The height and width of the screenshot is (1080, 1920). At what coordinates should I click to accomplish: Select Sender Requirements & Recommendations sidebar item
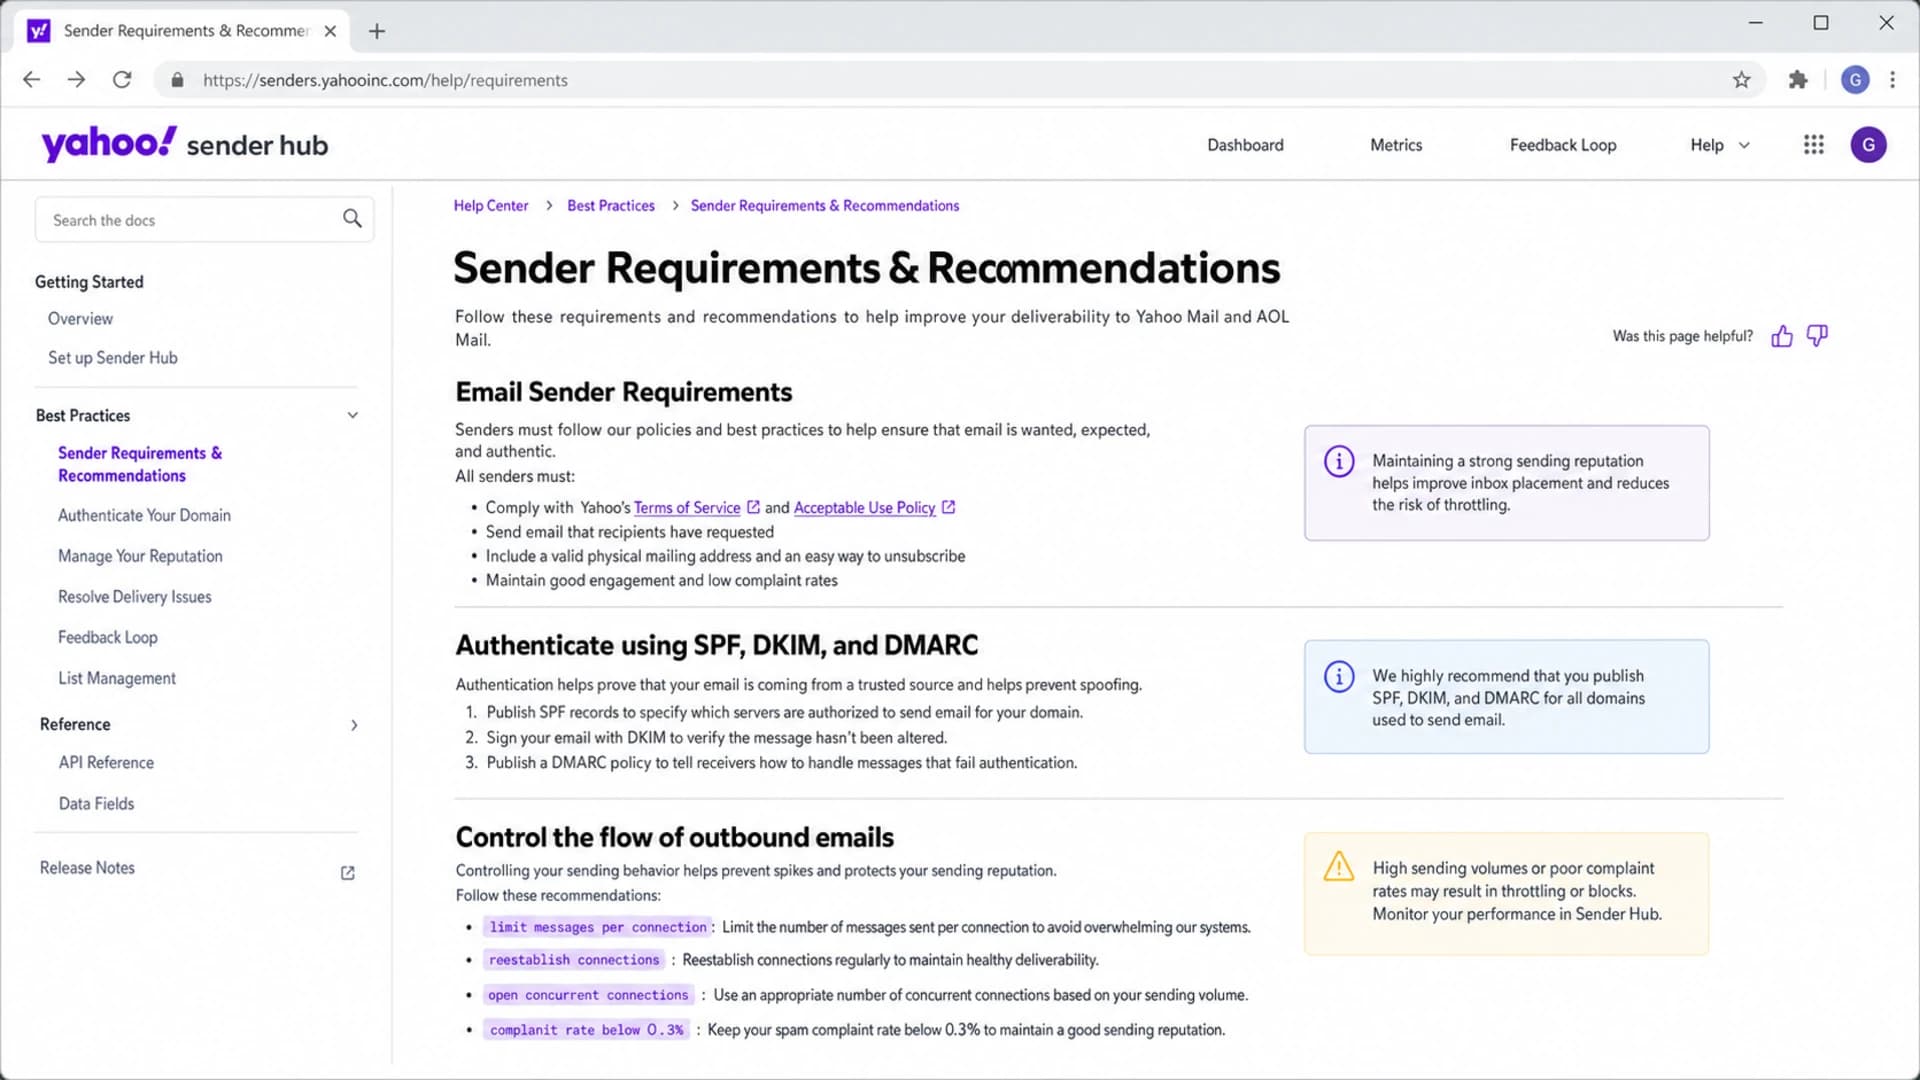(140, 464)
